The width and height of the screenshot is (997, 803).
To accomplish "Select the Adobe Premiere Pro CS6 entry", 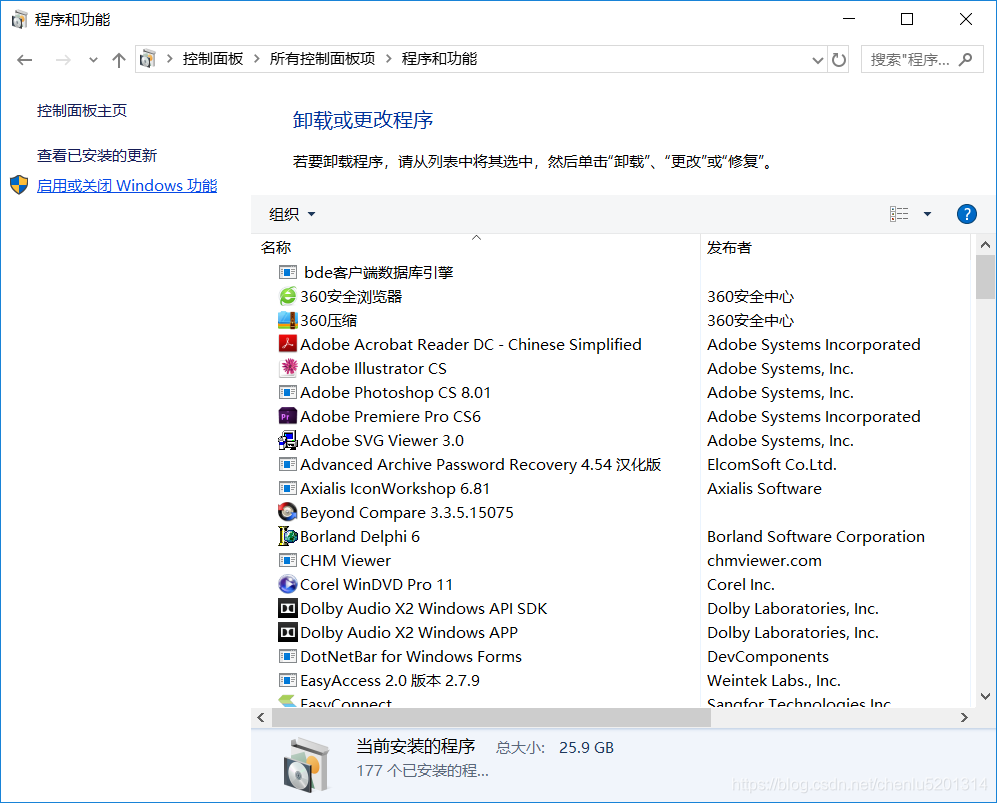I will pos(390,416).
